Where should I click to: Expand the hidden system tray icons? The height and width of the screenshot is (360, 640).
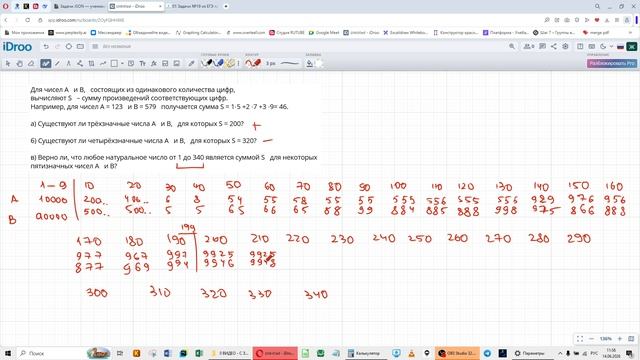[x=560, y=353]
